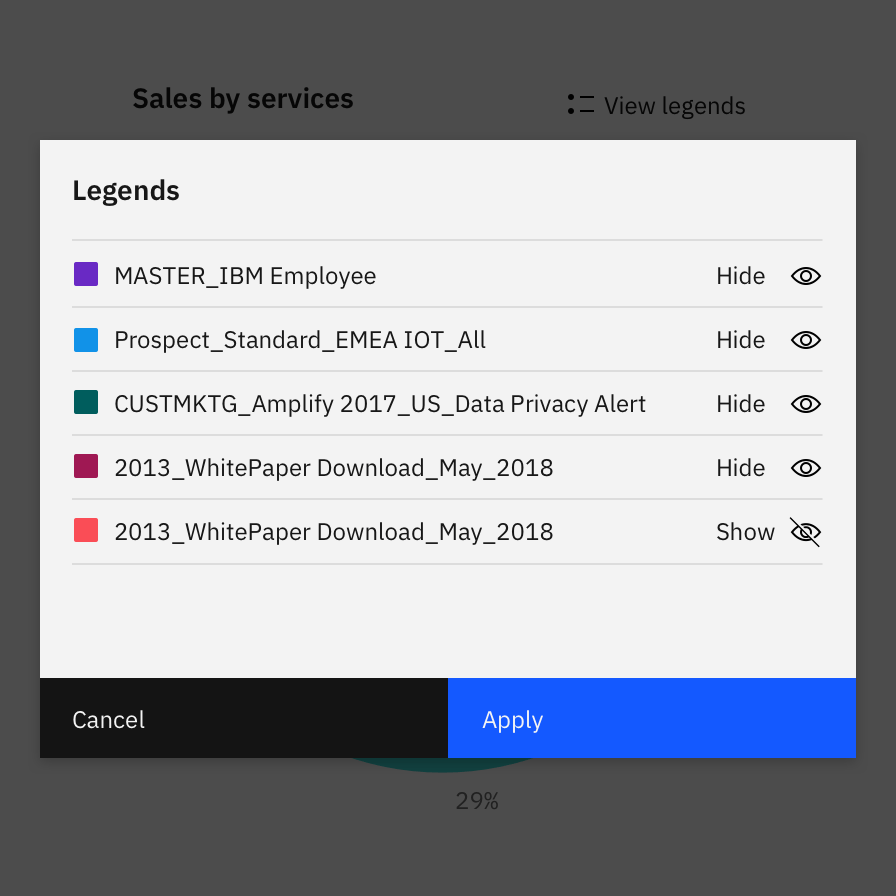Image resolution: width=896 pixels, height=896 pixels.
Task: Click the eye icon for Prospect_Standard_EMEA IOT_All
Action: coord(805,340)
